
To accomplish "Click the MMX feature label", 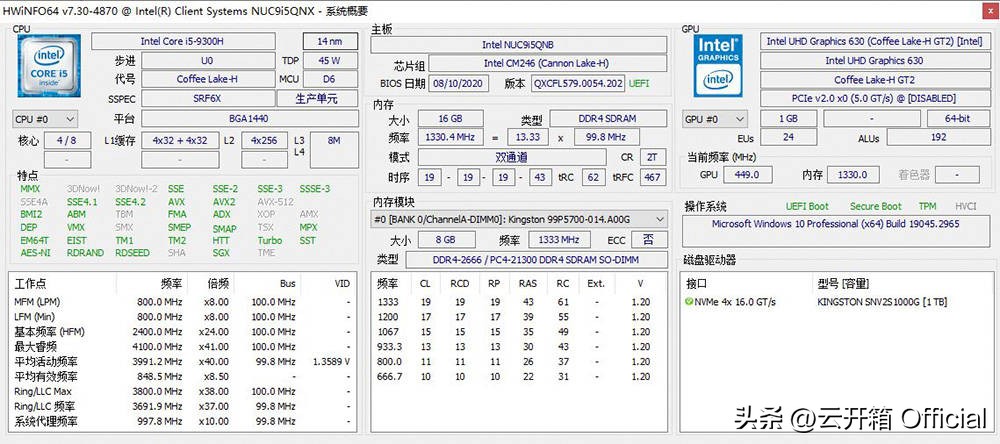I will click(x=30, y=189).
